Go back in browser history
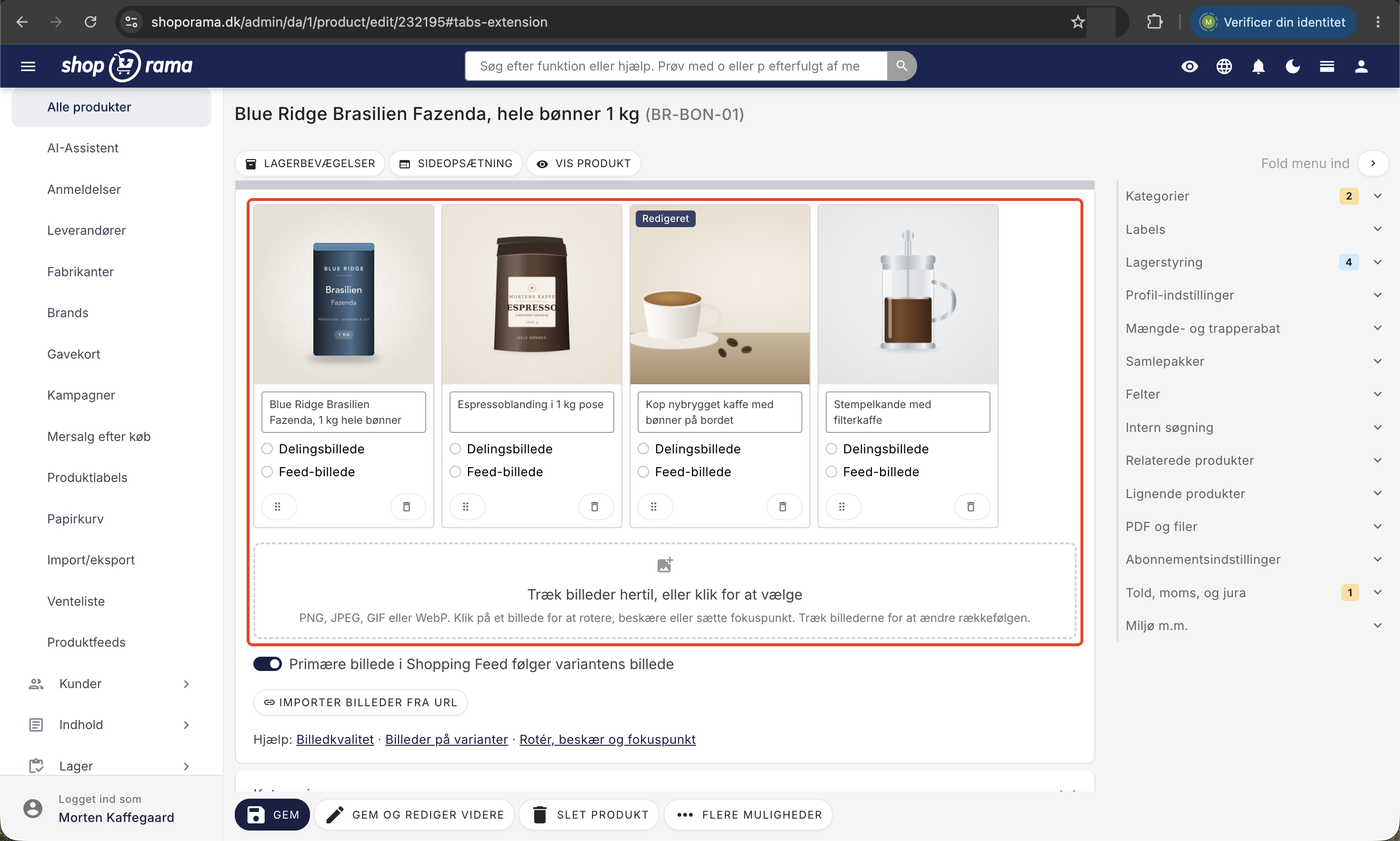The height and width of the screenshot is (841, 1400). tap(22, 21)
